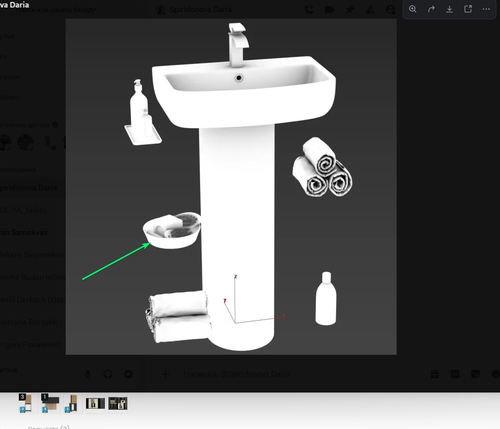The width and height of the screenshot is (500, 429).
Task: Start a video call with the camera icon
Action: point(329,10)
